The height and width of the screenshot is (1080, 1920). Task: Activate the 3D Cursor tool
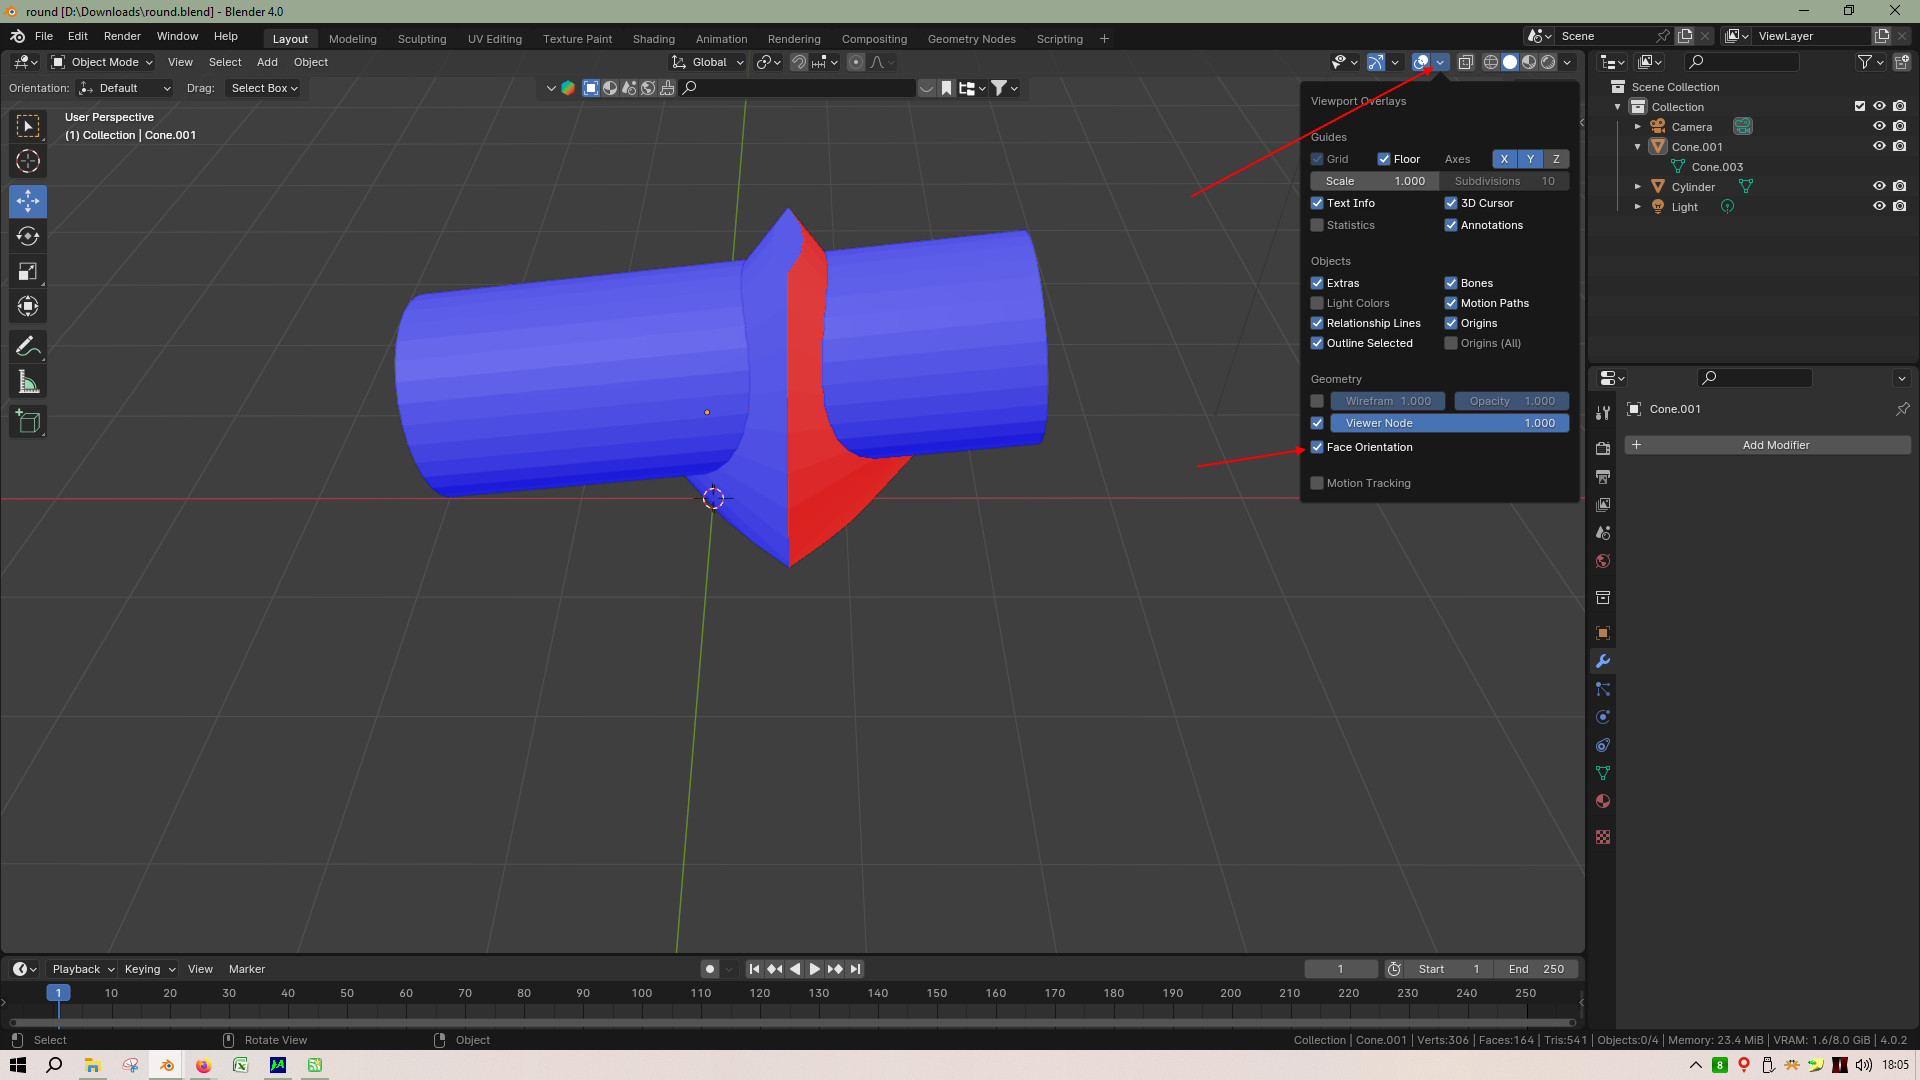[x=28, y=161]
